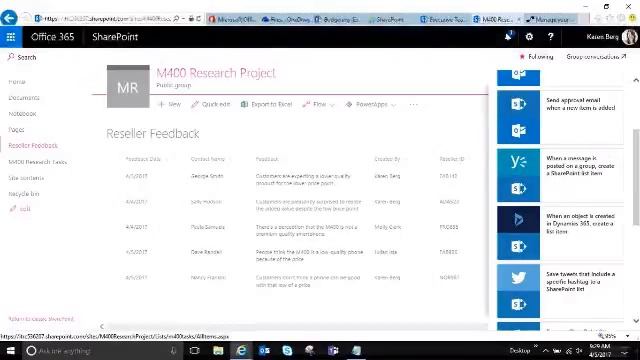Image resolution: width=640 pixels, height=360 pixels.
Task: Go back with the browser back arrow
Action: 9,18
